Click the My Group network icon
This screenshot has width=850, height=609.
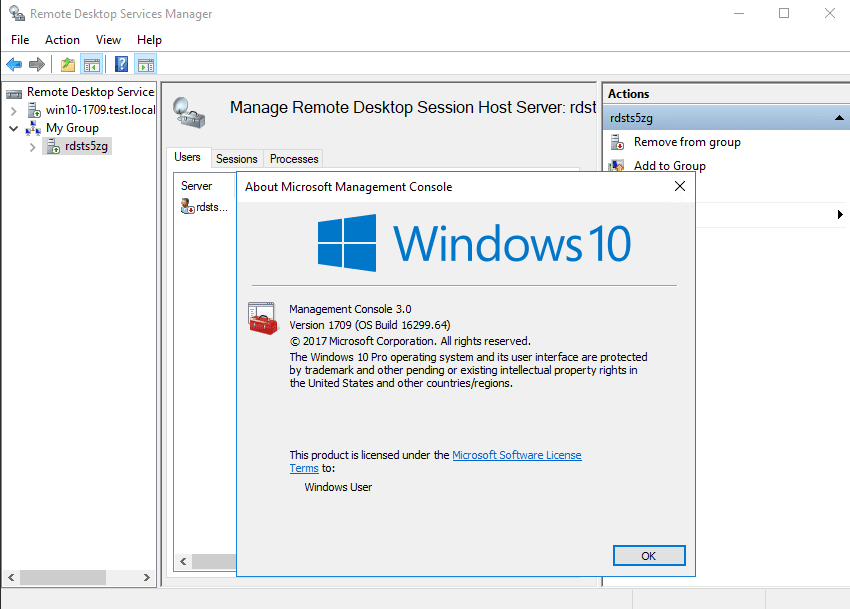click(x=33, y=128)
